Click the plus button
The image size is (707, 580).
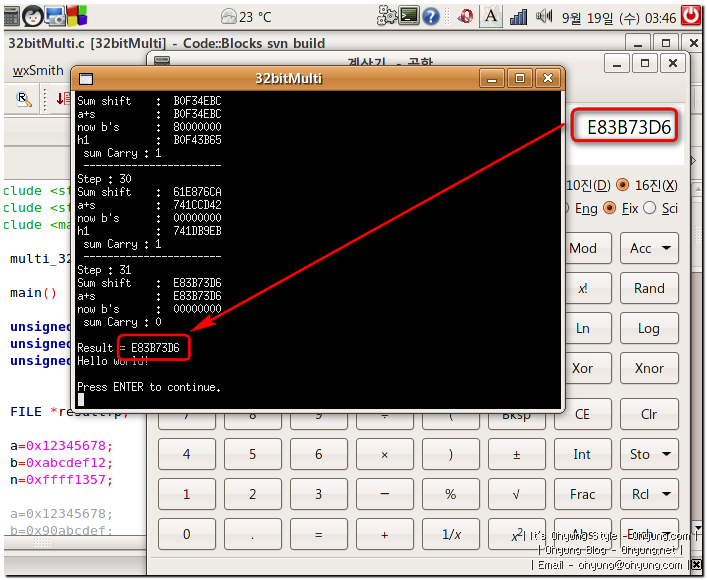point(385,534)
